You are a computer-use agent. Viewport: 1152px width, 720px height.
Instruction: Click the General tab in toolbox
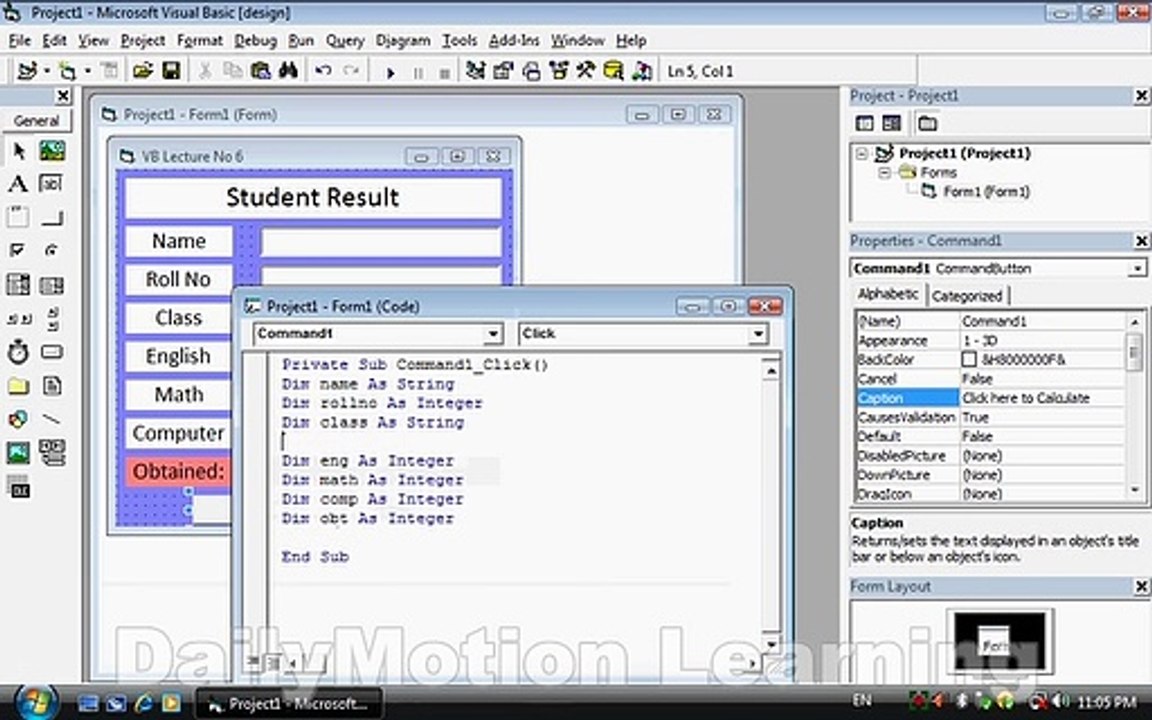pyautogui.click(x=36, y=121)
